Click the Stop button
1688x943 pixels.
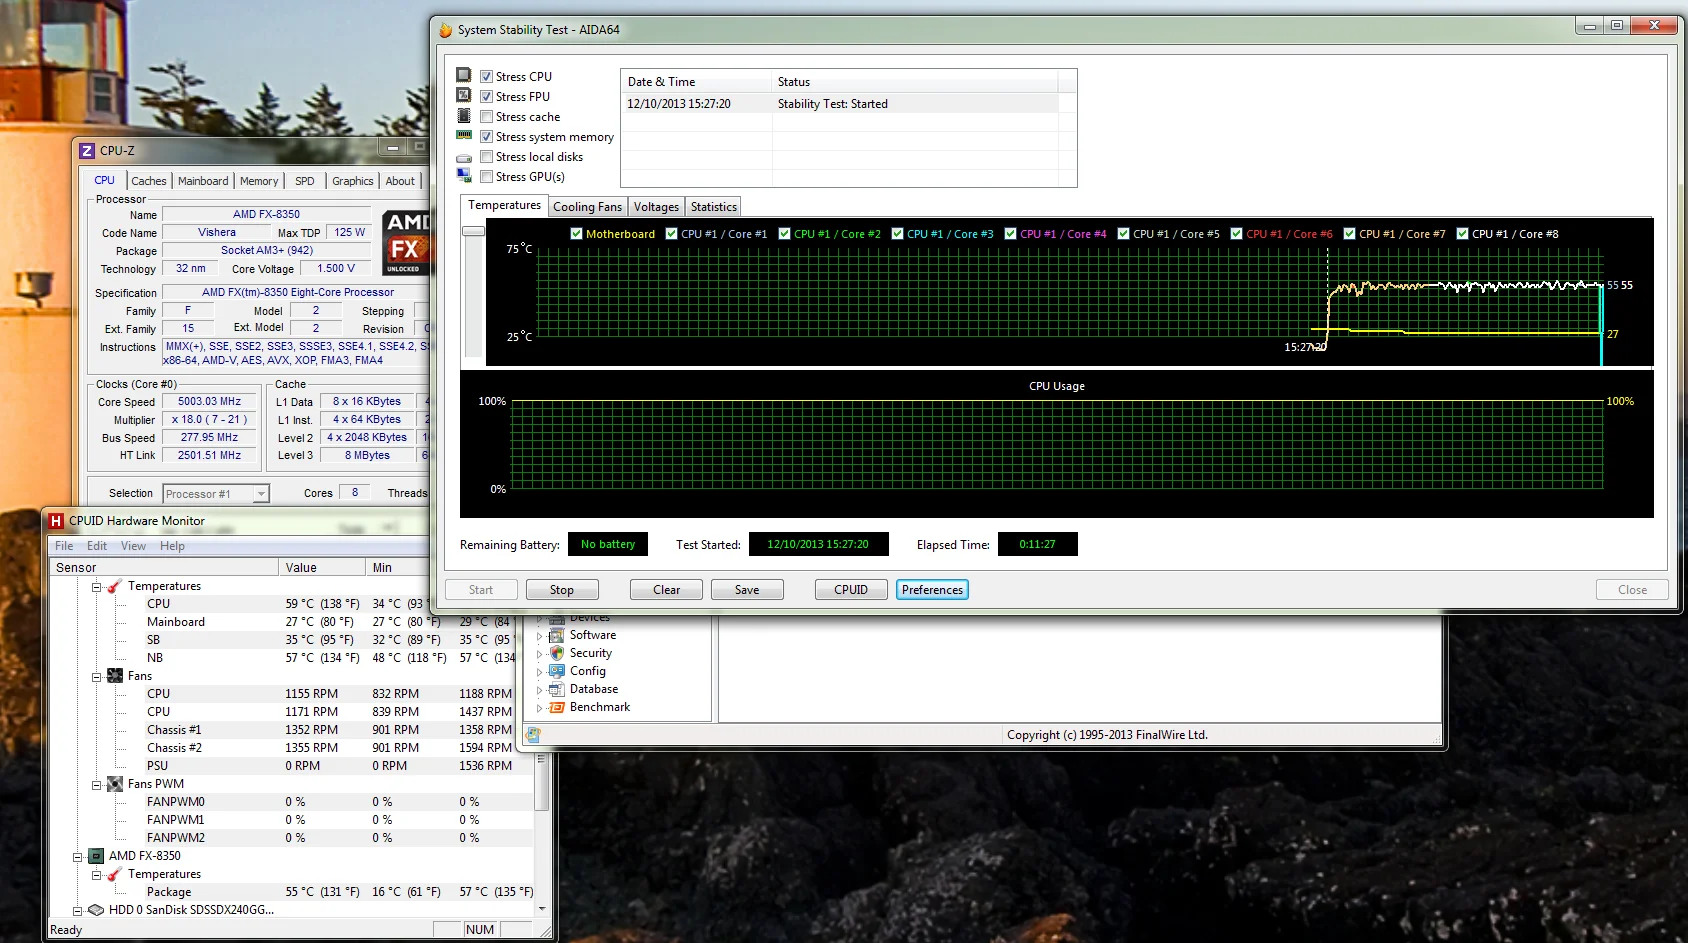pyautogui.click(x=562, y=590)
